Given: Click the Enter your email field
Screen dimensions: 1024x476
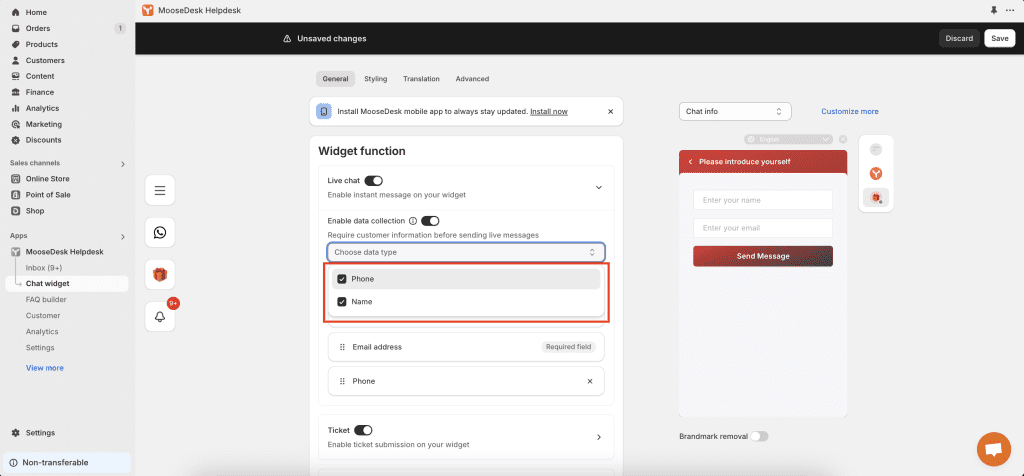Looking at the screenshot, I should click(763, 228).
